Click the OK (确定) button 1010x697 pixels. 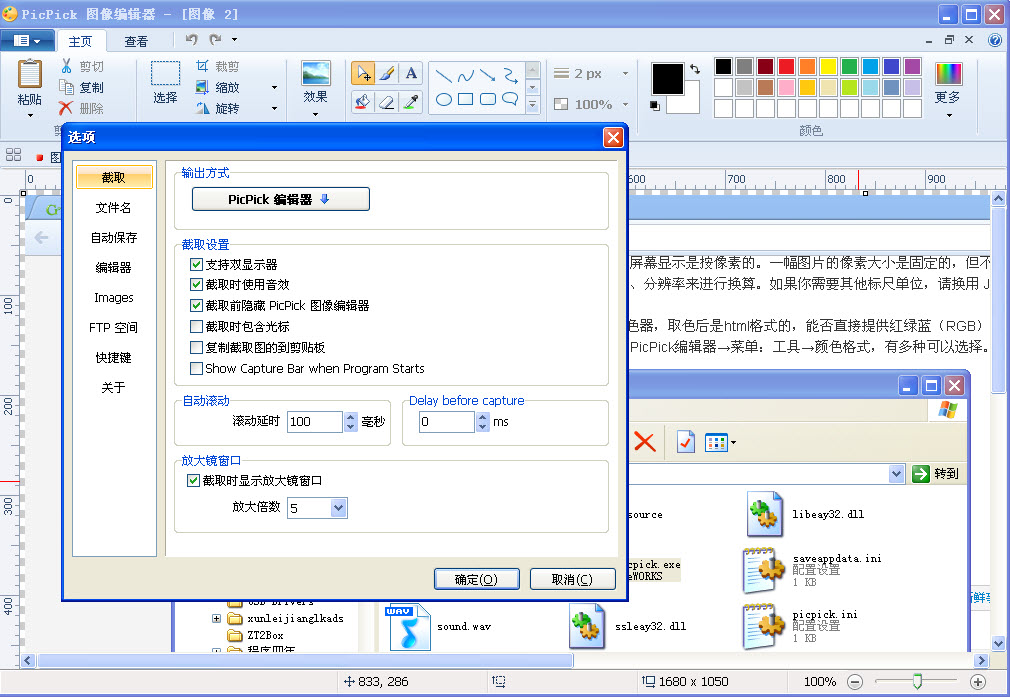click(477, 579)
